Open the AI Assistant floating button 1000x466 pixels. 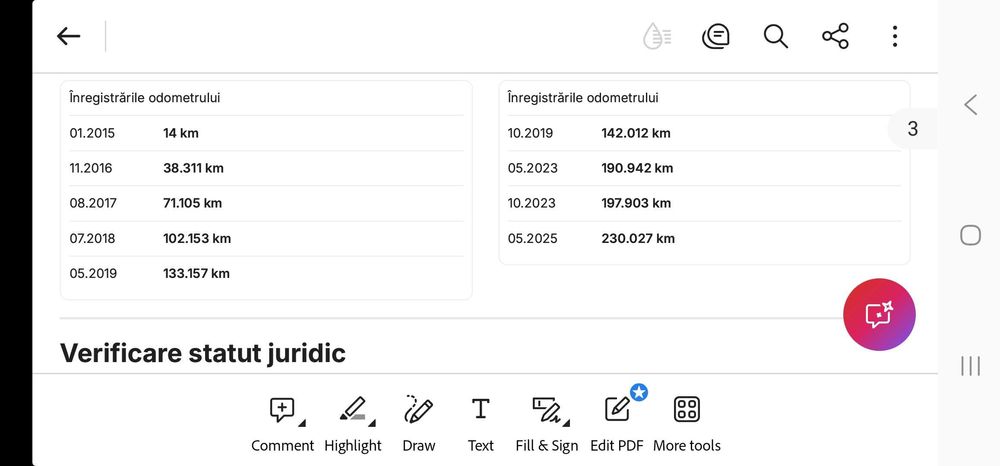click(x=879, y=314)
